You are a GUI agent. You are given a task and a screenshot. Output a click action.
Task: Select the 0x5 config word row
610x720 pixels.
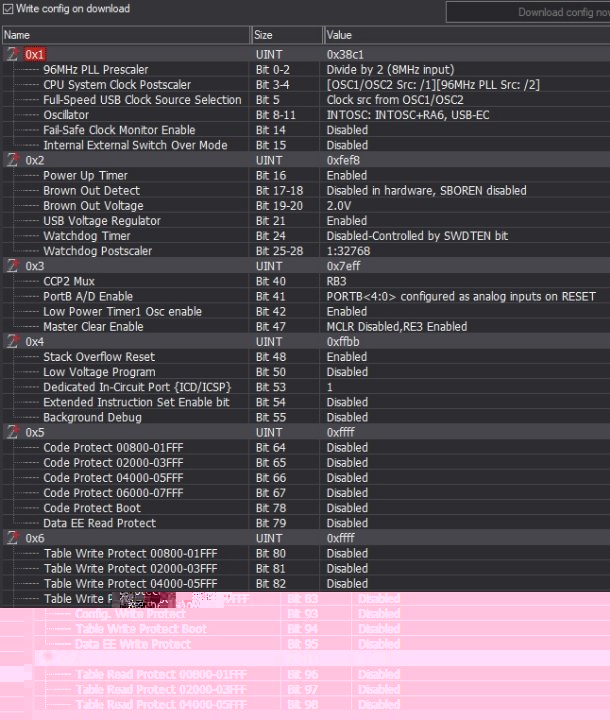(x=306, y=432)
